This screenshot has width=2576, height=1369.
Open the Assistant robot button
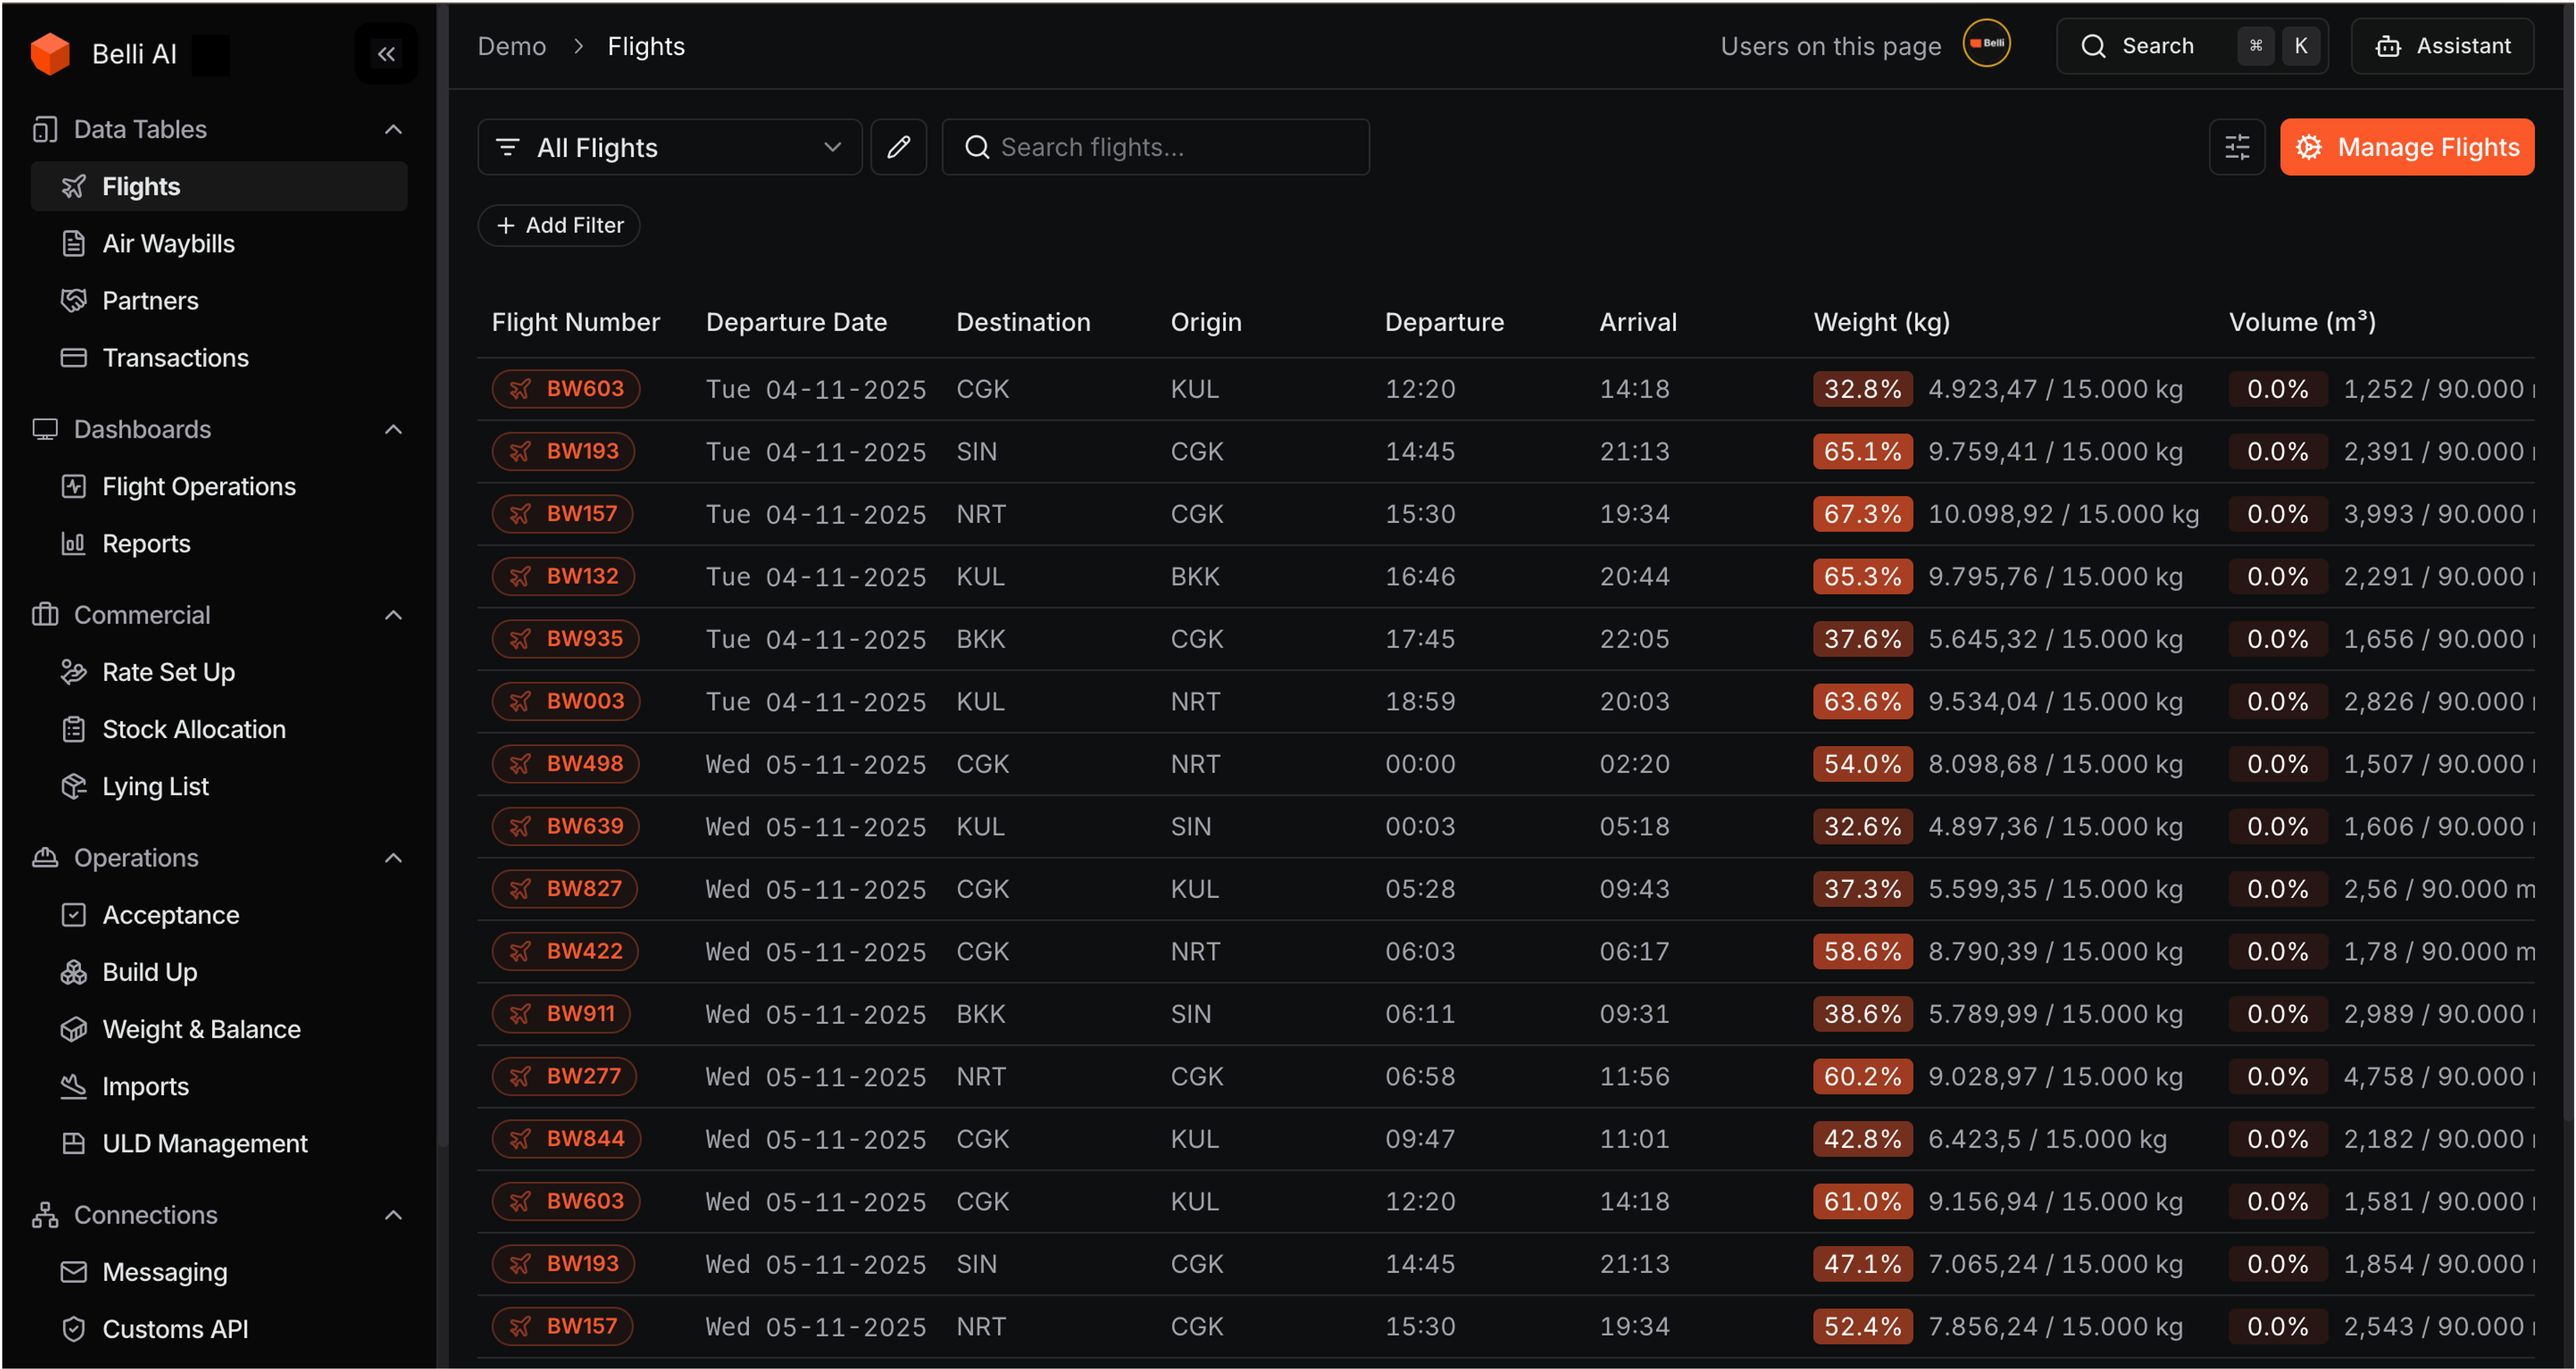pos(2442,46)
